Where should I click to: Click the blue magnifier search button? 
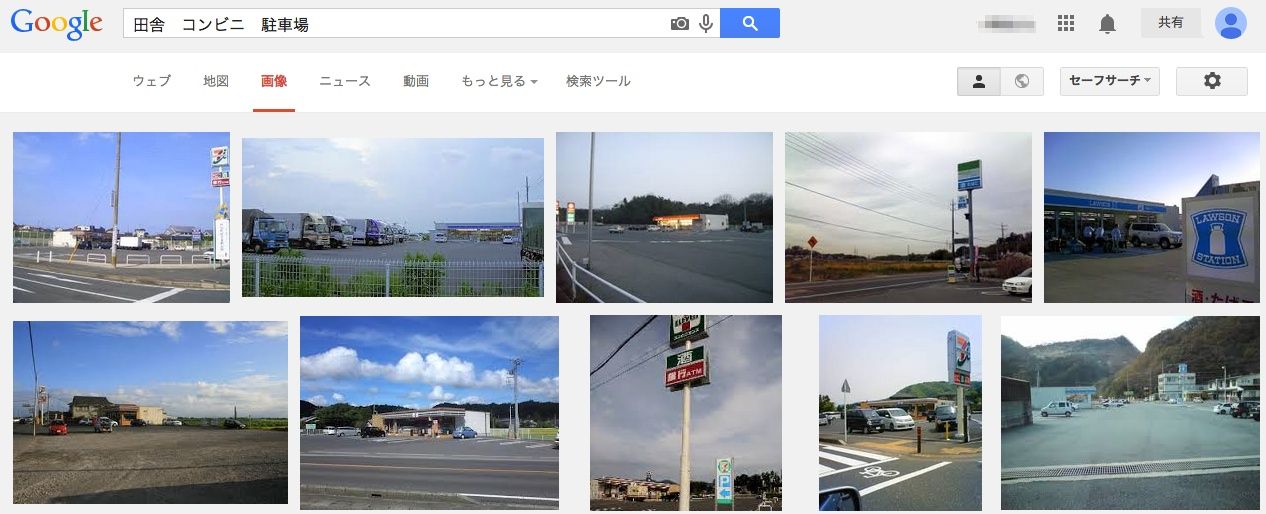(750, 23)
